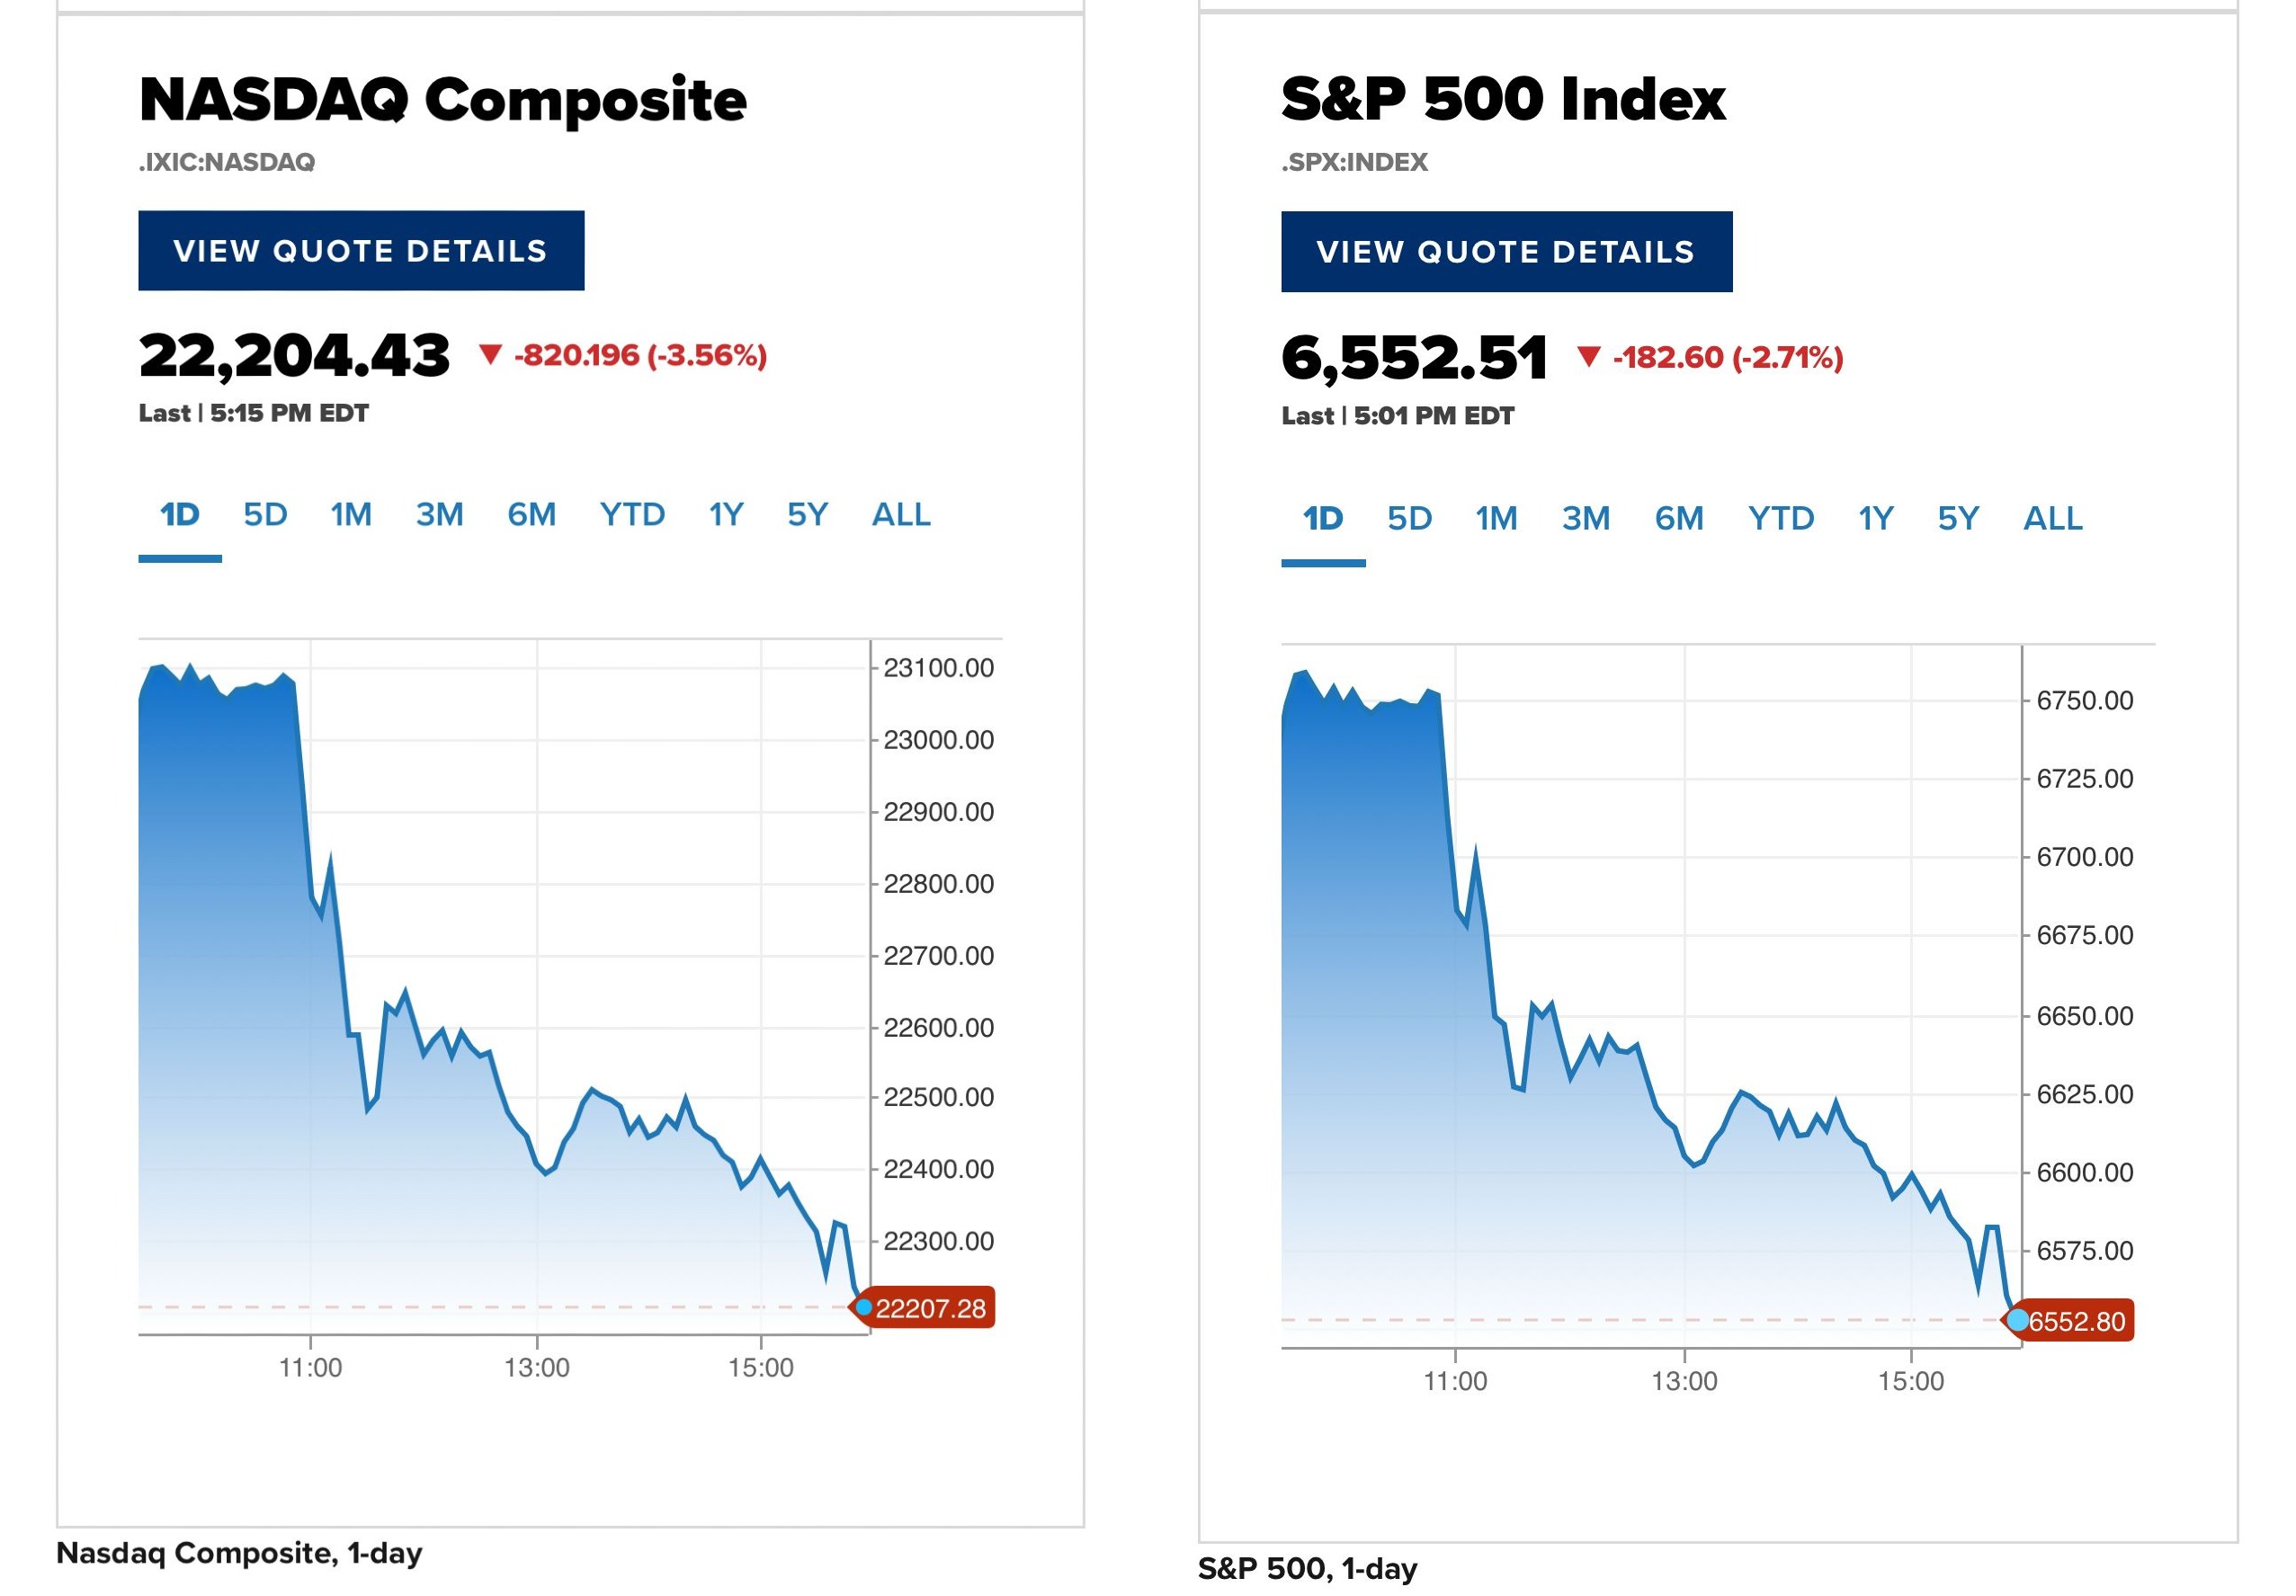2296x1596 pixels.
Task: Switch NASDAQ chart to the 1M range
Action: click(351, 514)
